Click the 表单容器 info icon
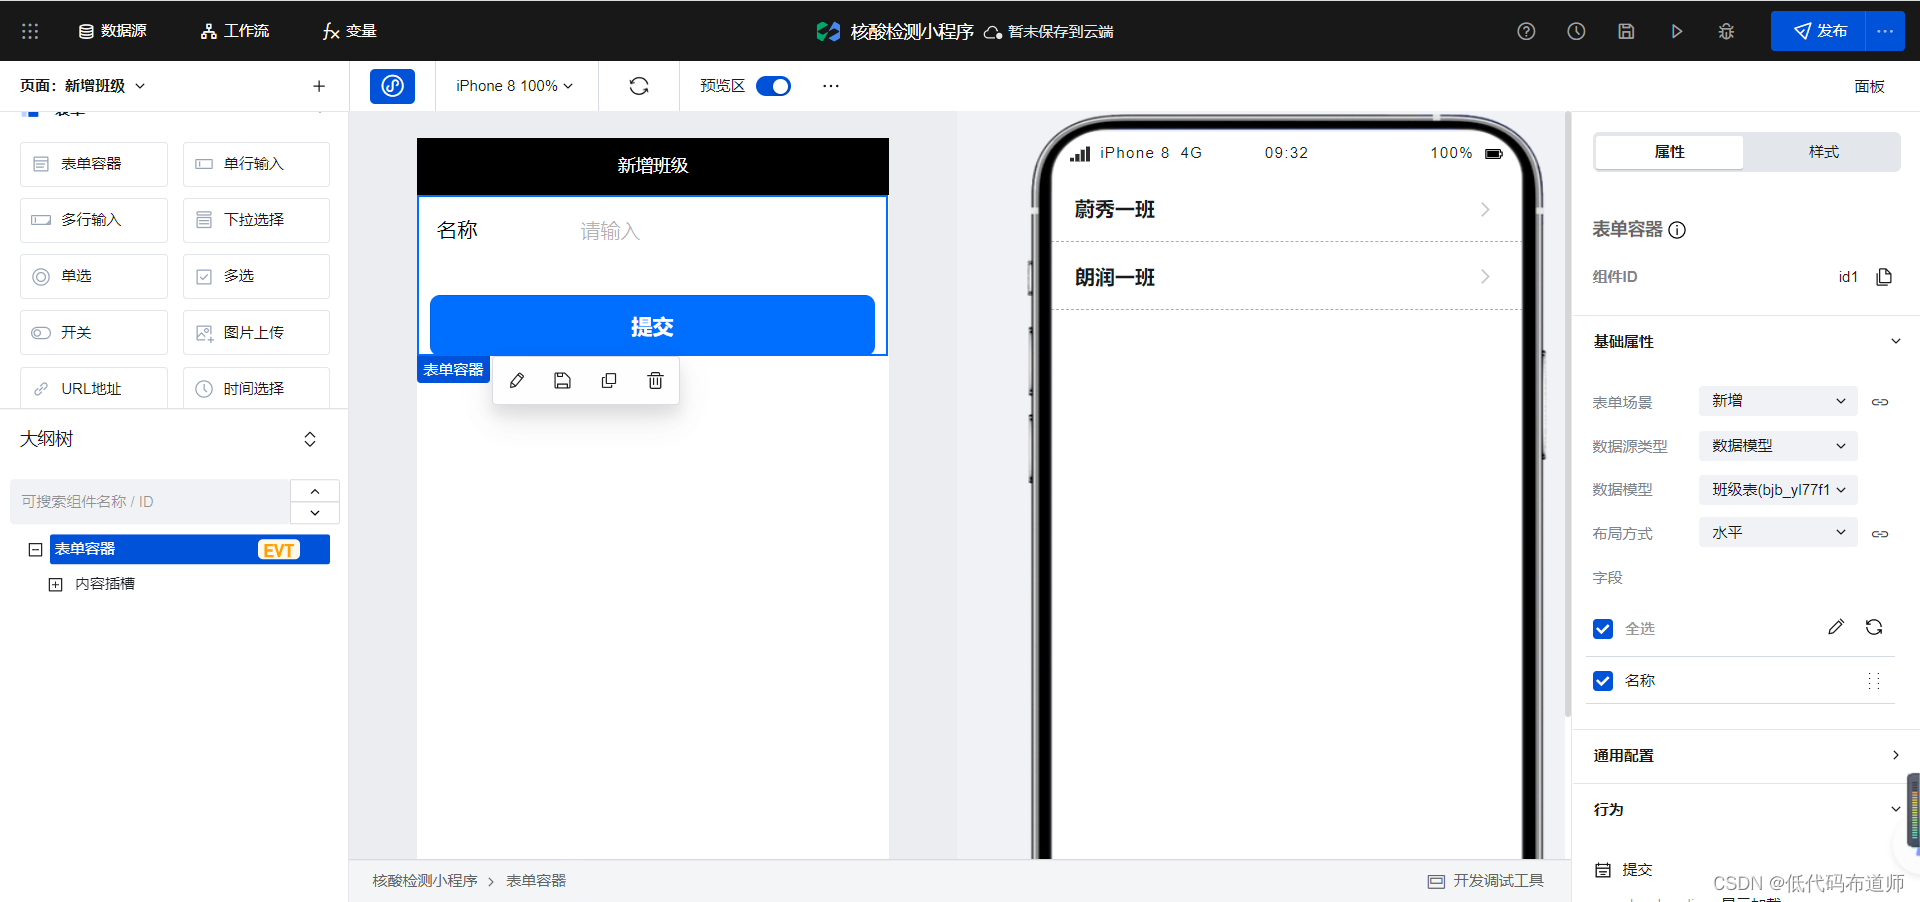 point(1678,230)
